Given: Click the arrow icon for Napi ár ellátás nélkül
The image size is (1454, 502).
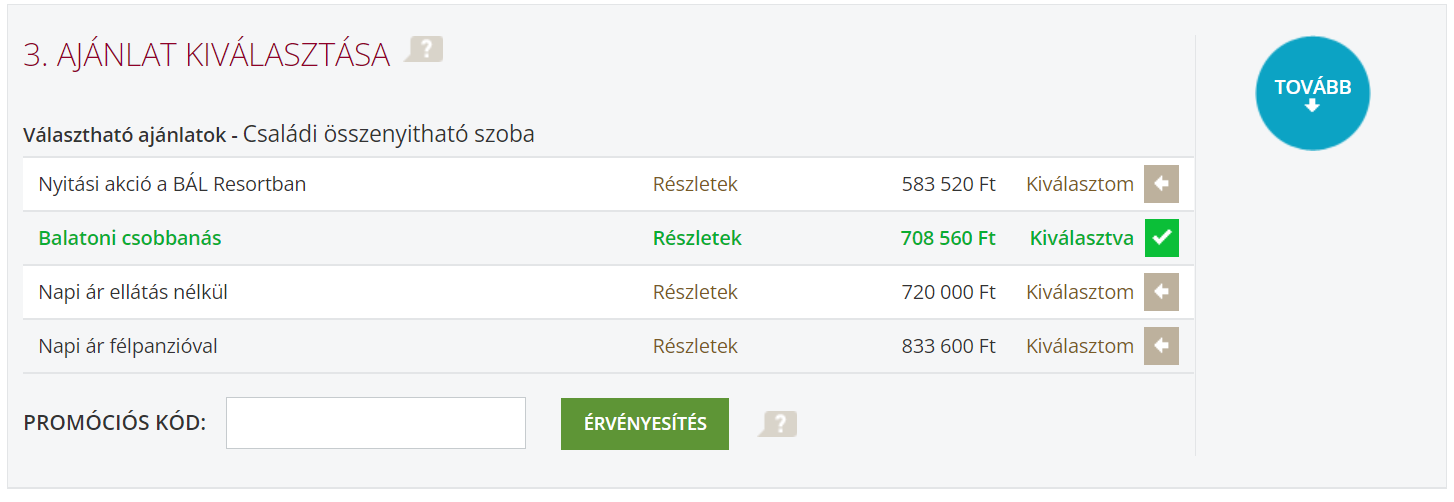Looking at the screenshot, I should point(1162,292).
